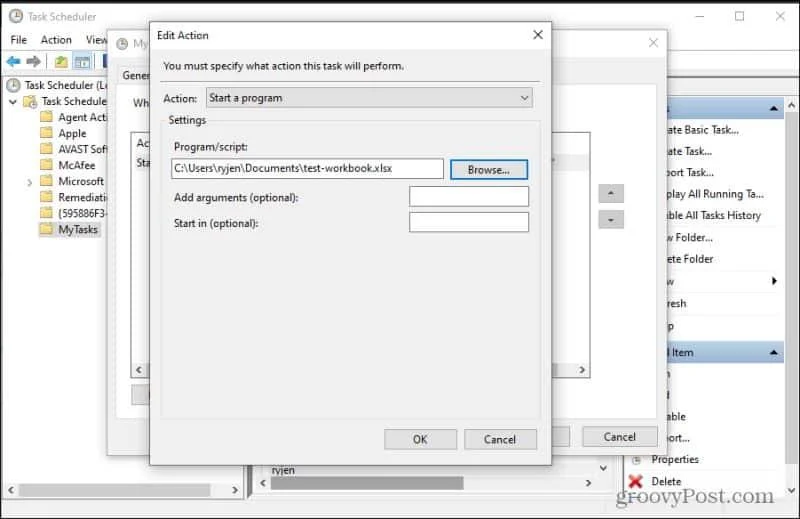This screenshot has height=519, width=800.
Task: Expand the Microsoft folder node
Action: point(29,182)
